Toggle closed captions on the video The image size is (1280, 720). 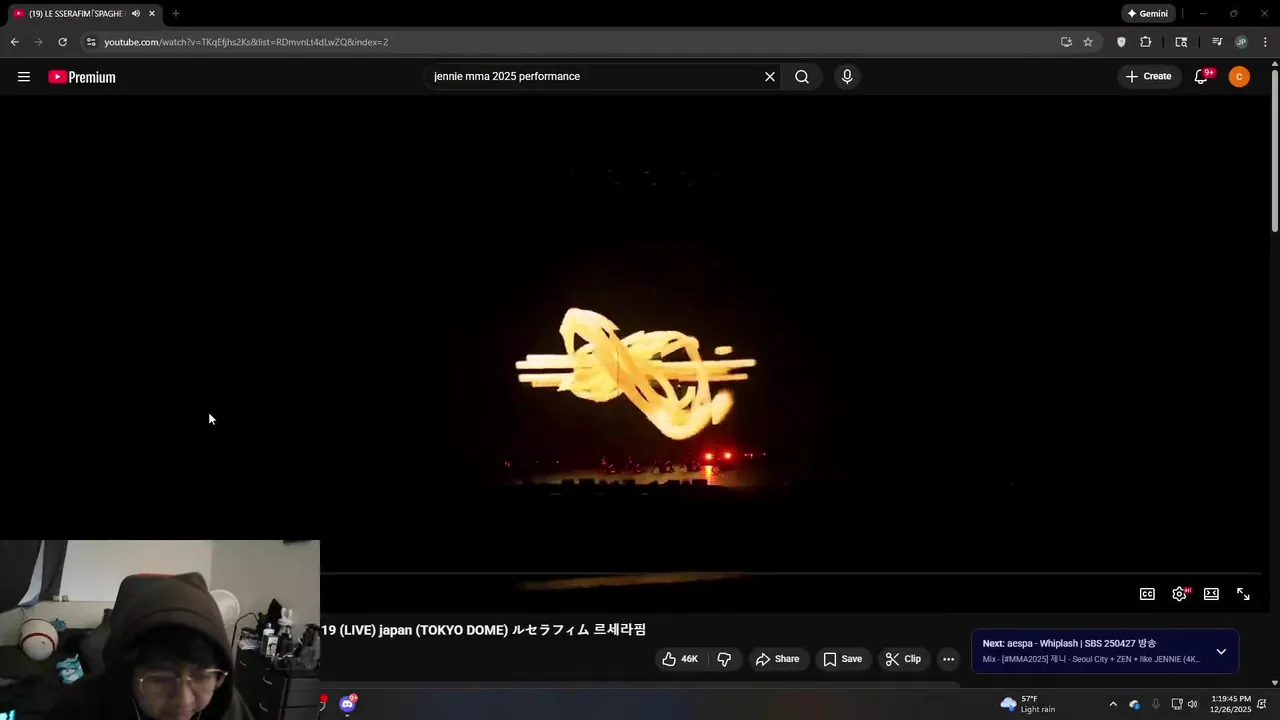(x=1147, y=594)
